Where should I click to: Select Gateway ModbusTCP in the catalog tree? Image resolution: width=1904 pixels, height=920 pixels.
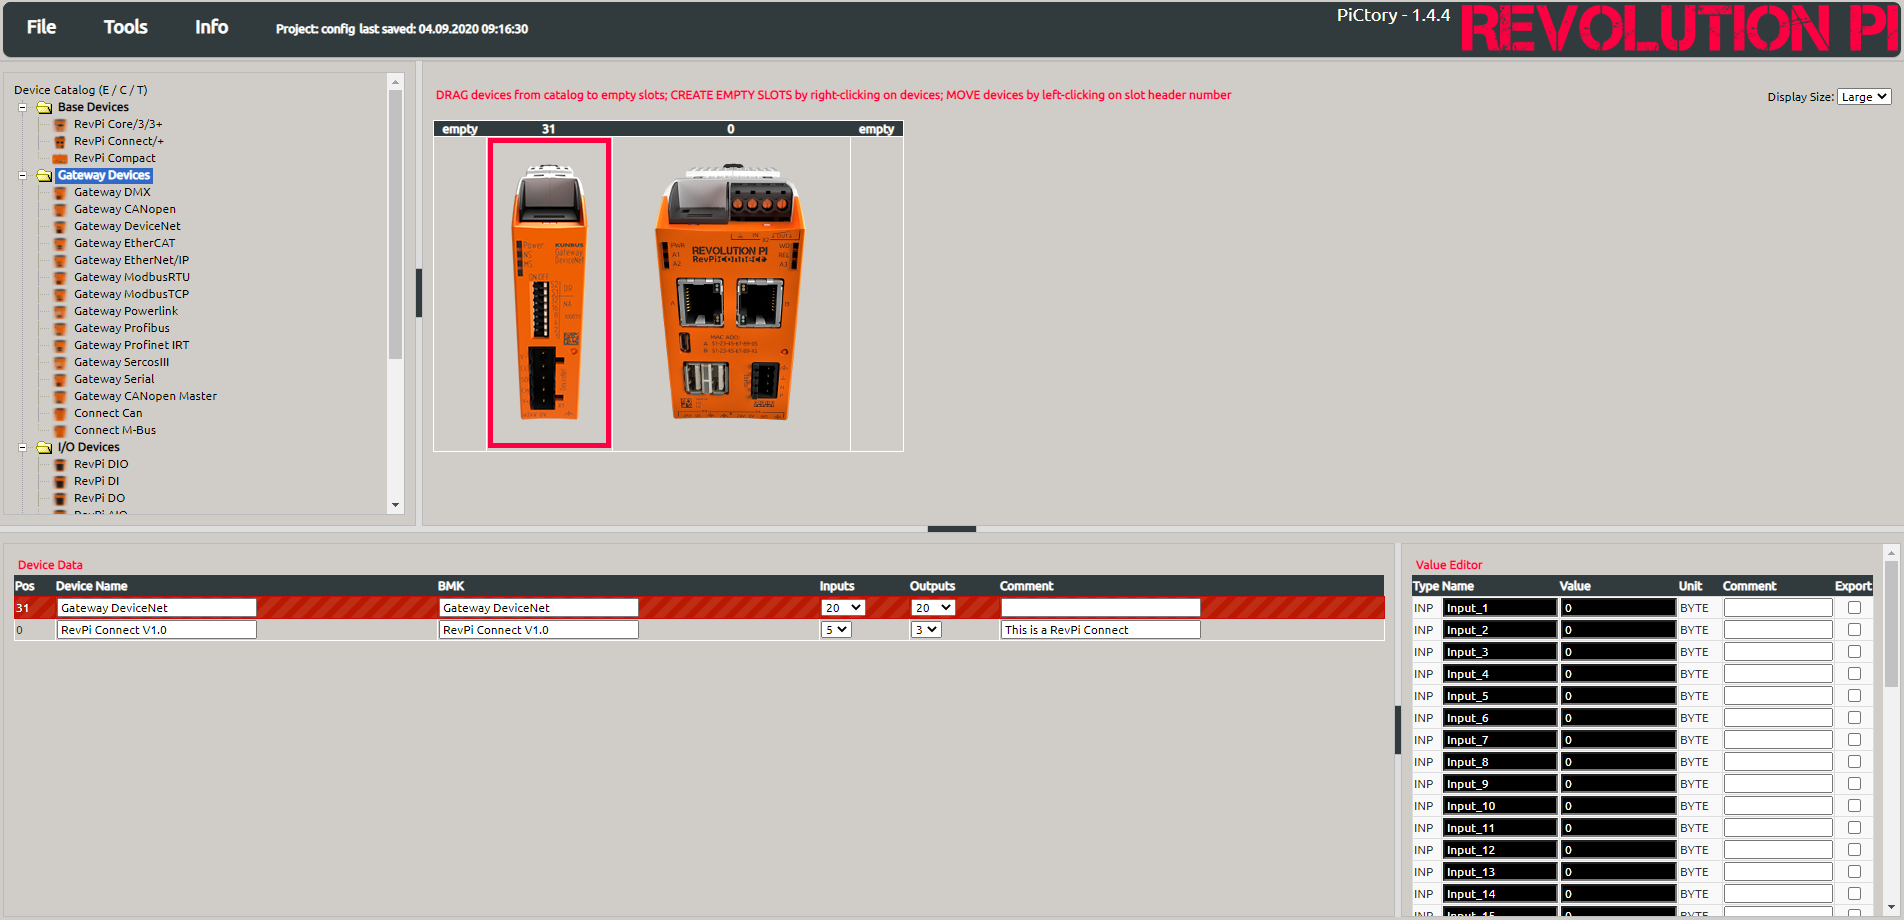coord(131,294)
